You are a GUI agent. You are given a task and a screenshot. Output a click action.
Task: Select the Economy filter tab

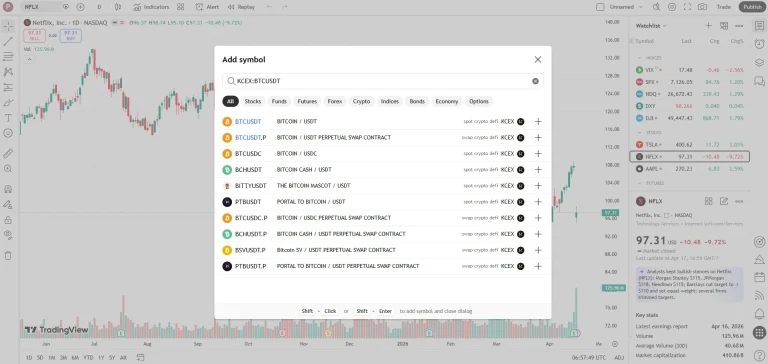click(x=447, y=101)
